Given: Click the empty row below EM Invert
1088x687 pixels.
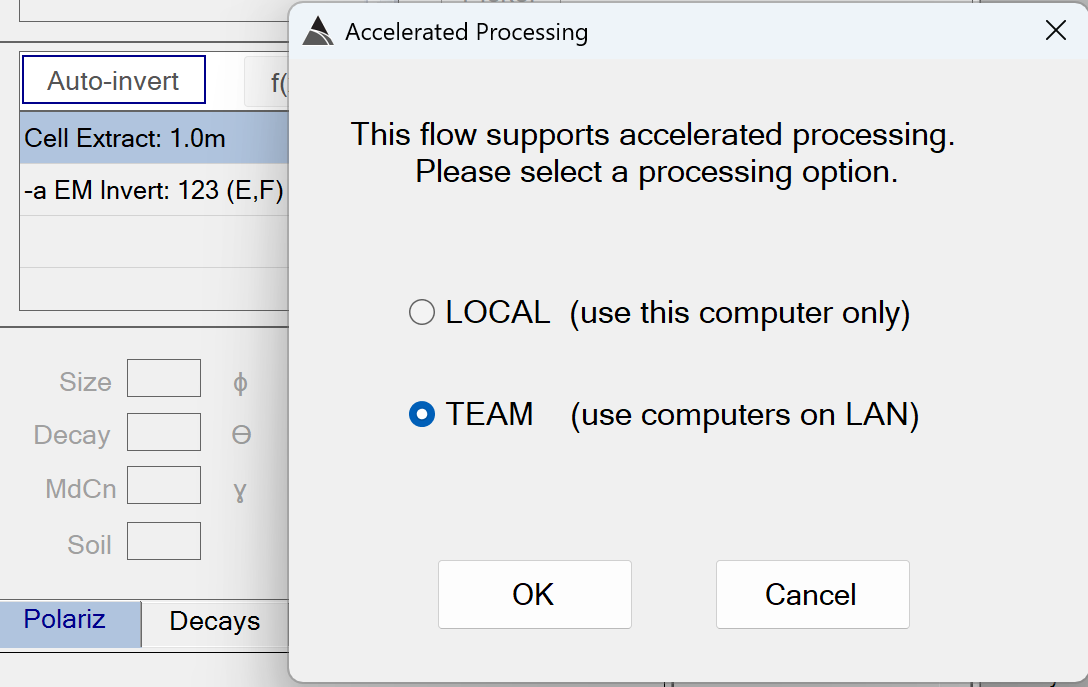Looking at the screenshot, I should [150, 242].
